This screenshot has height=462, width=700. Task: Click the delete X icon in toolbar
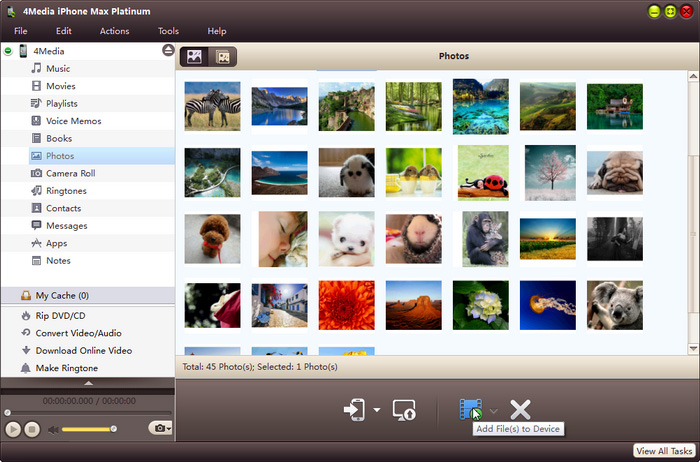coord(520,409)
